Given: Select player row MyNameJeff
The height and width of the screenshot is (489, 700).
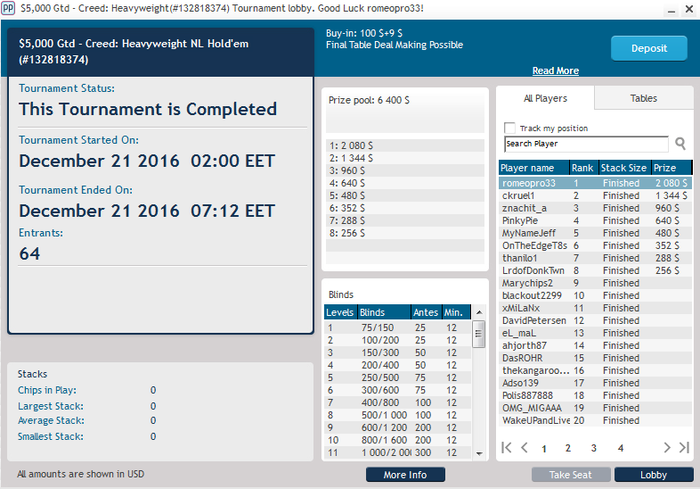Looking at the screenshot, I should pos(595,233).
